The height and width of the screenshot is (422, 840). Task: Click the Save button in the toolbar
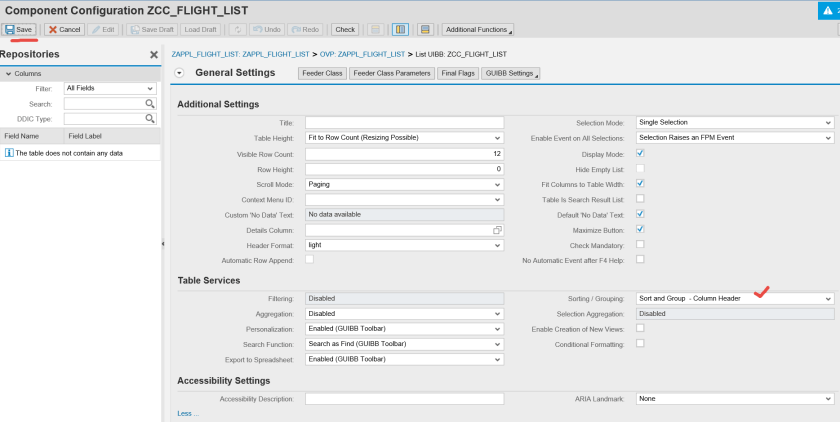(20, 30)
